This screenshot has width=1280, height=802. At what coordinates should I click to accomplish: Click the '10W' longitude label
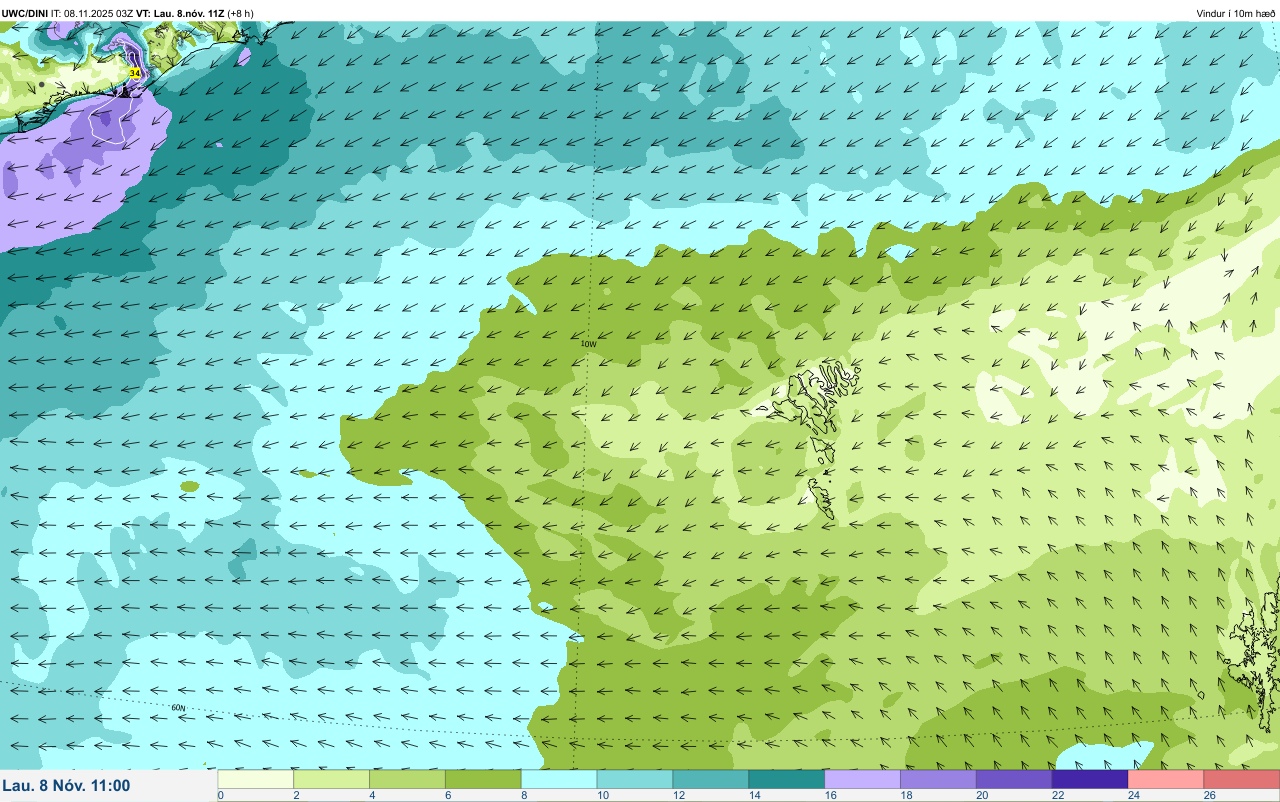click(x=589, y=344)
